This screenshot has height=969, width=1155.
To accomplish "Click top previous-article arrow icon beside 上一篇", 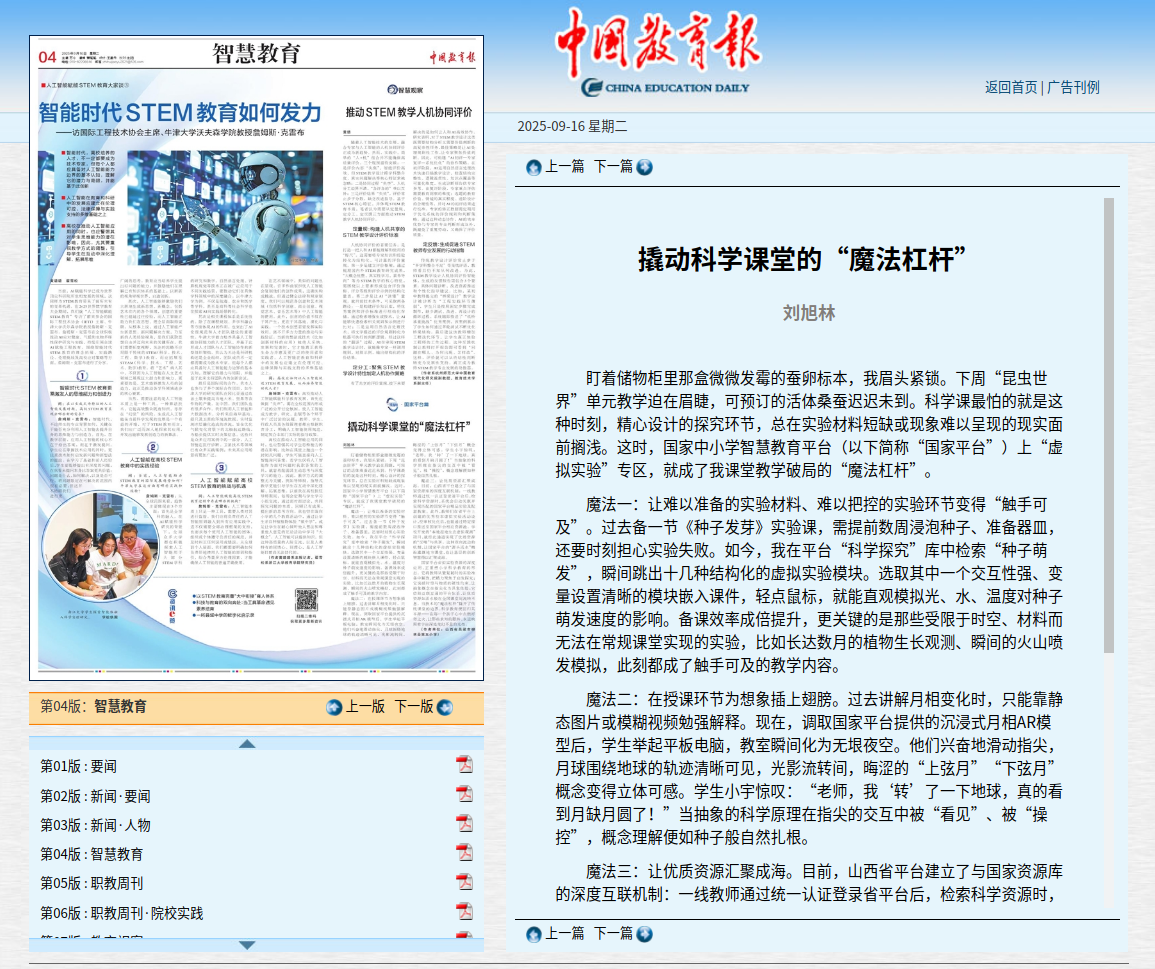I will (534, 167).
